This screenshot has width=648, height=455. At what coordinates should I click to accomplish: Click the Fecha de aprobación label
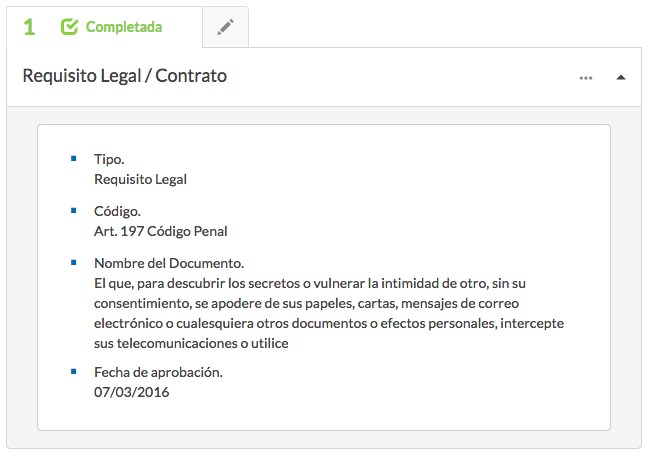point(158,372)
